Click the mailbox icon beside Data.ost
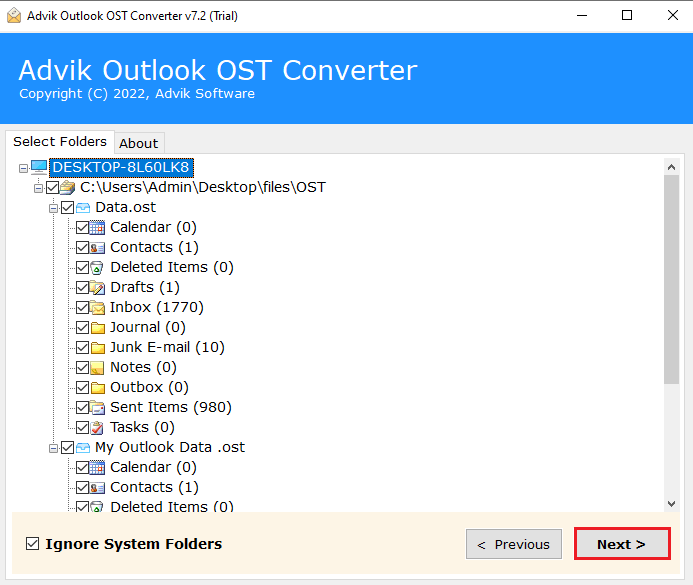Image resolution: width=693 pixels, height=585 pixels. pos(83,208)
